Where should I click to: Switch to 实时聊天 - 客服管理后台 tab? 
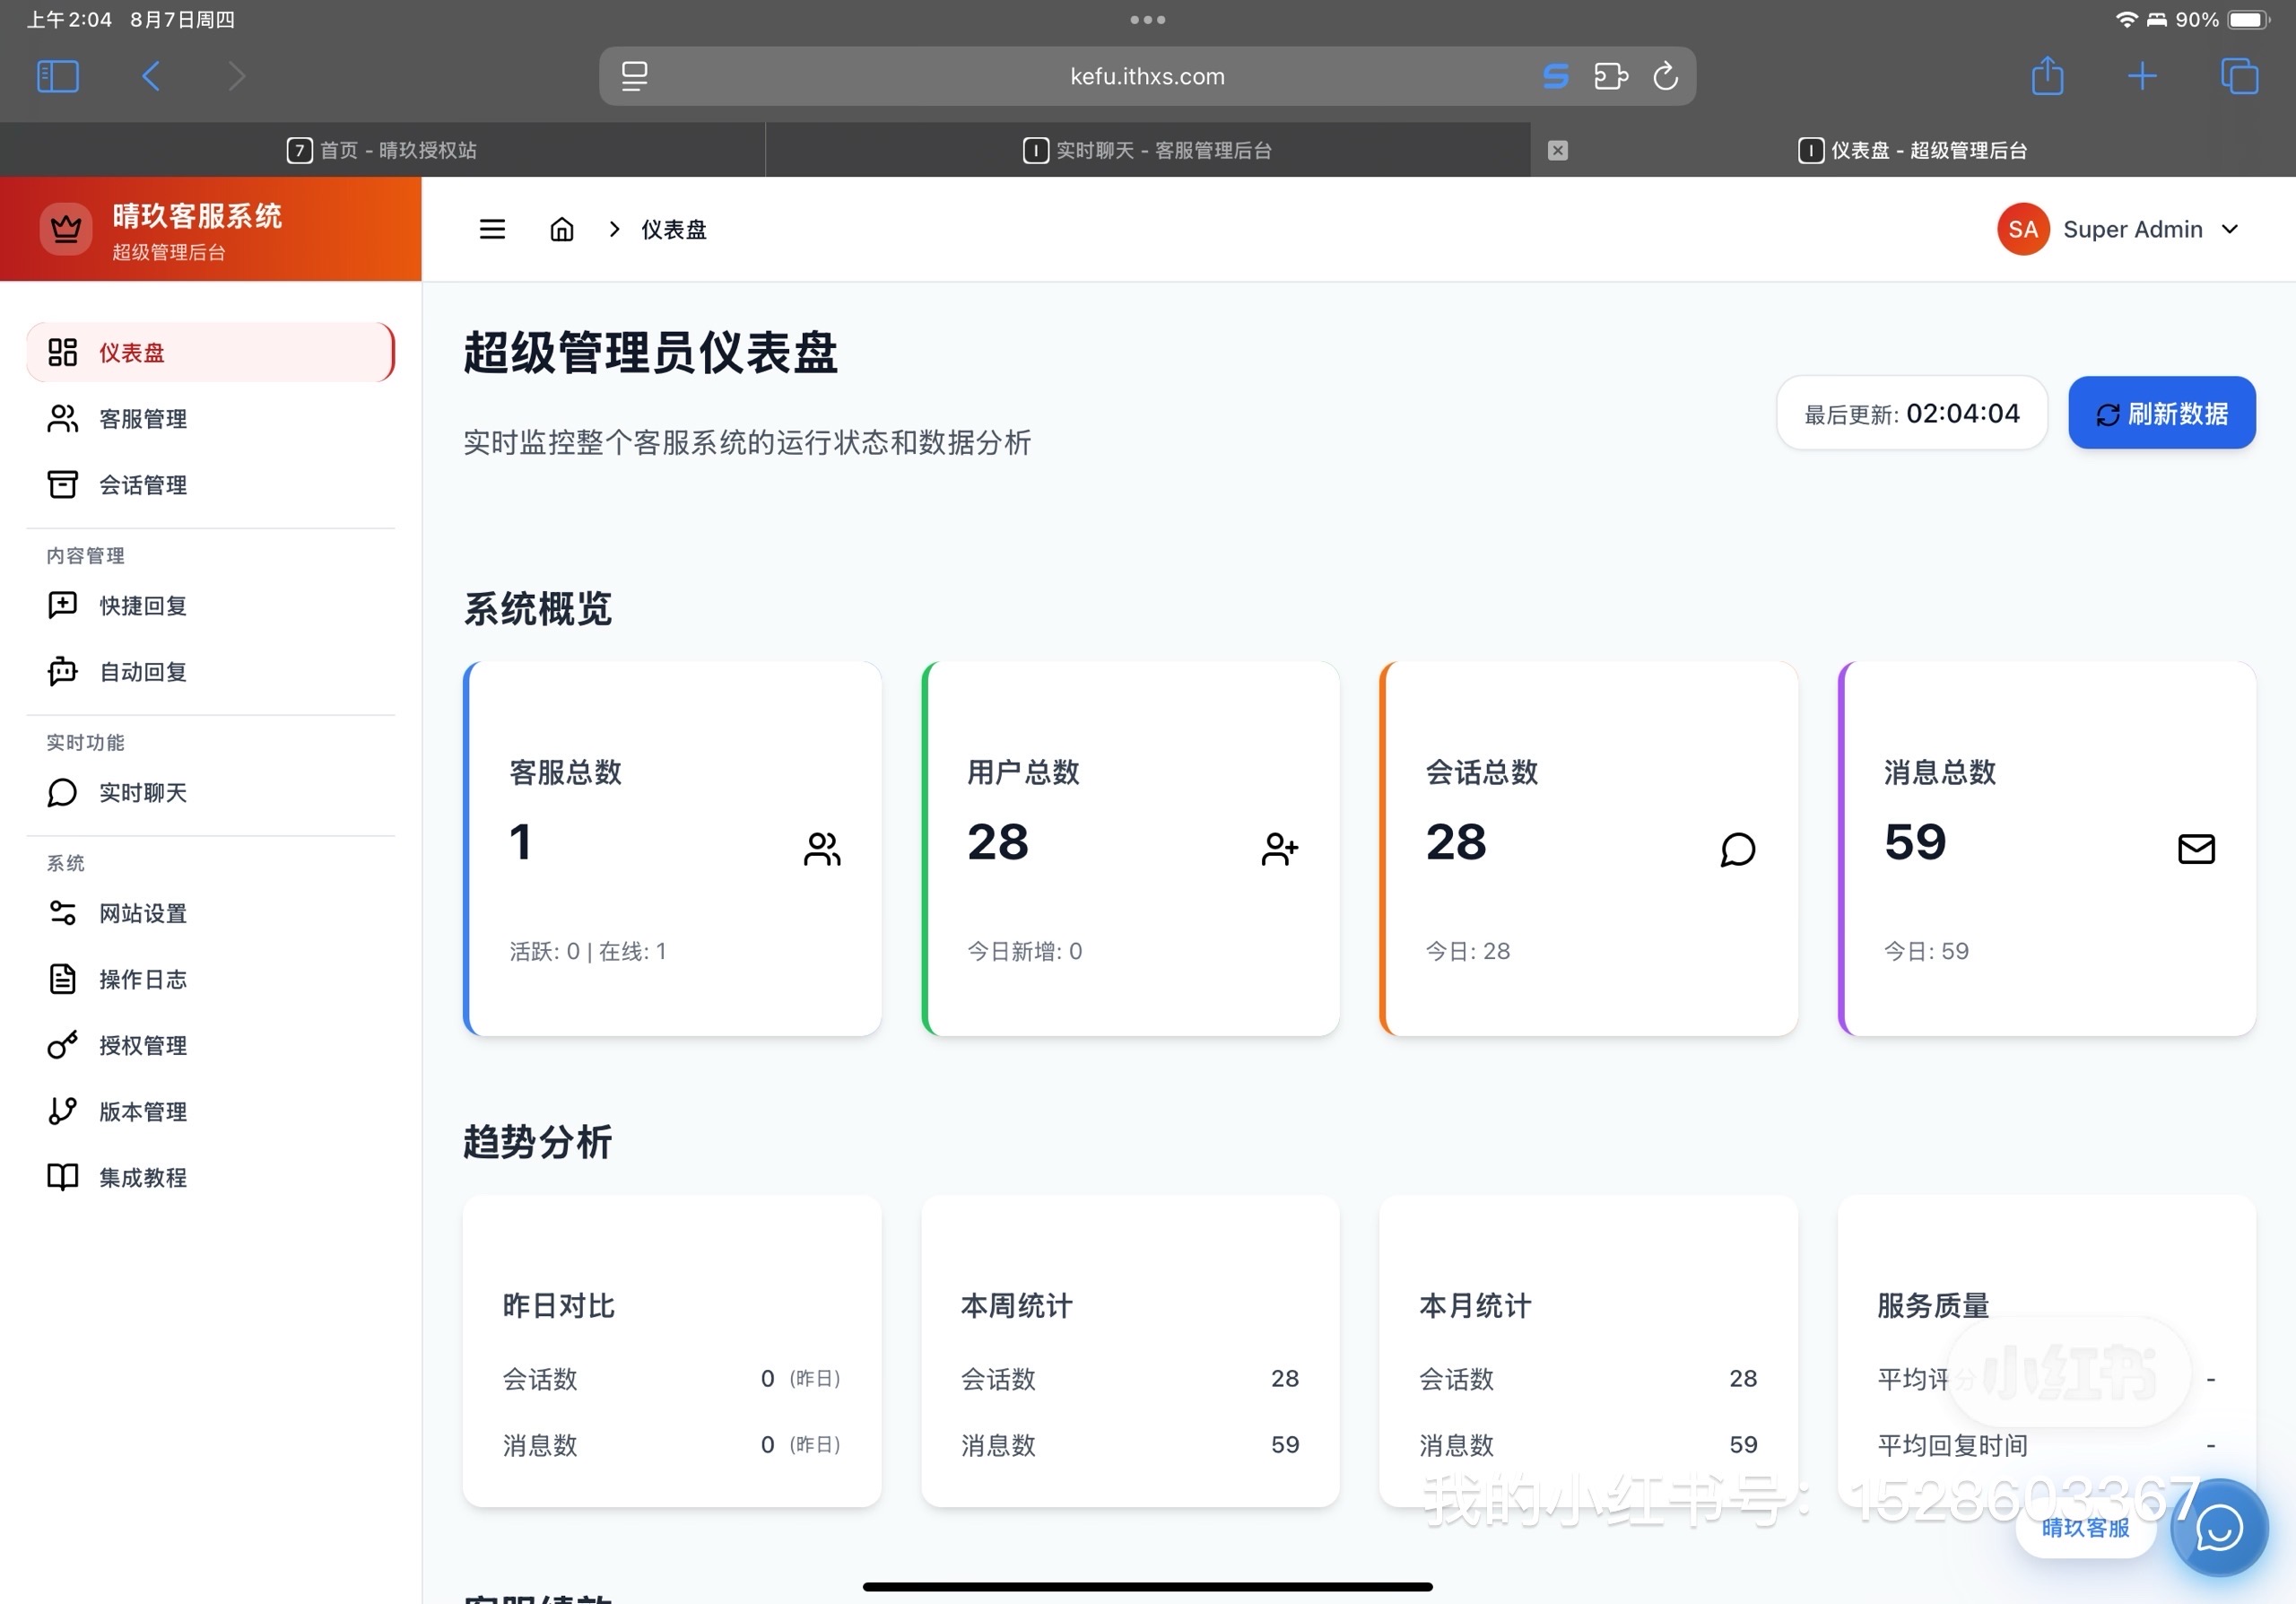point(1147,150)
